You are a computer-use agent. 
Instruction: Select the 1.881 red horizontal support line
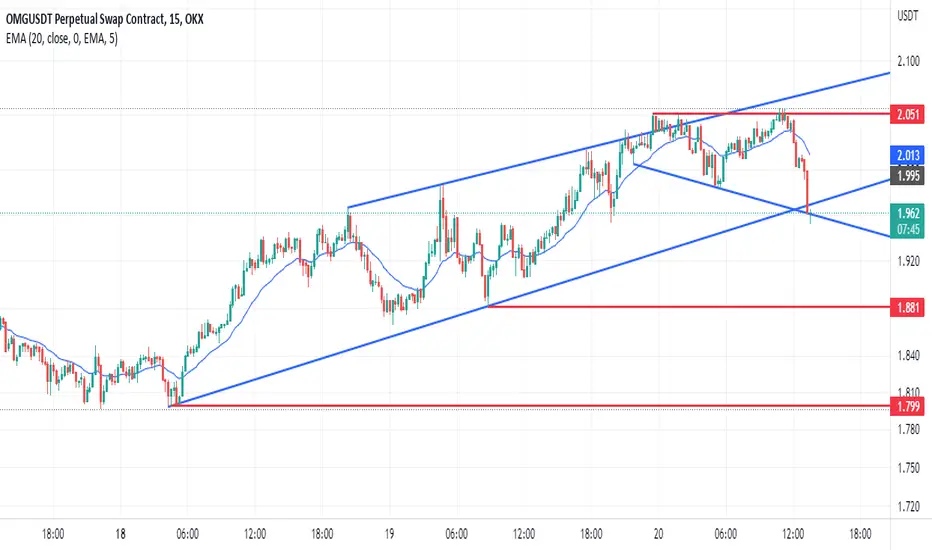[x=688, y=307]
